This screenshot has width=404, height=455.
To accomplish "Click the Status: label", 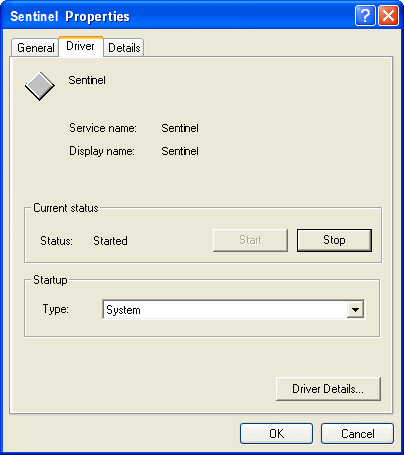I will coord(56,241).
